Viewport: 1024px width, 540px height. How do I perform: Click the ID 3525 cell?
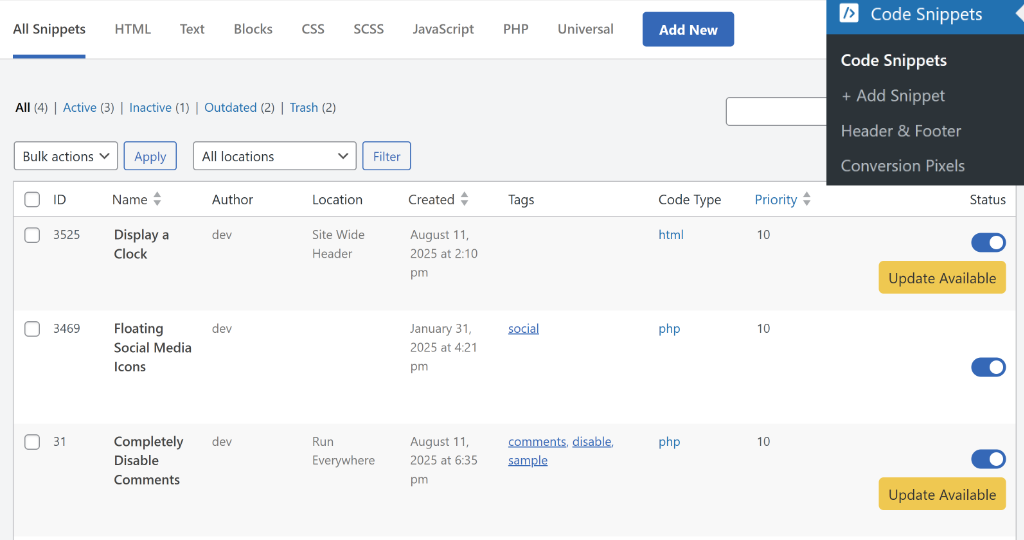(x=67, y=234)
